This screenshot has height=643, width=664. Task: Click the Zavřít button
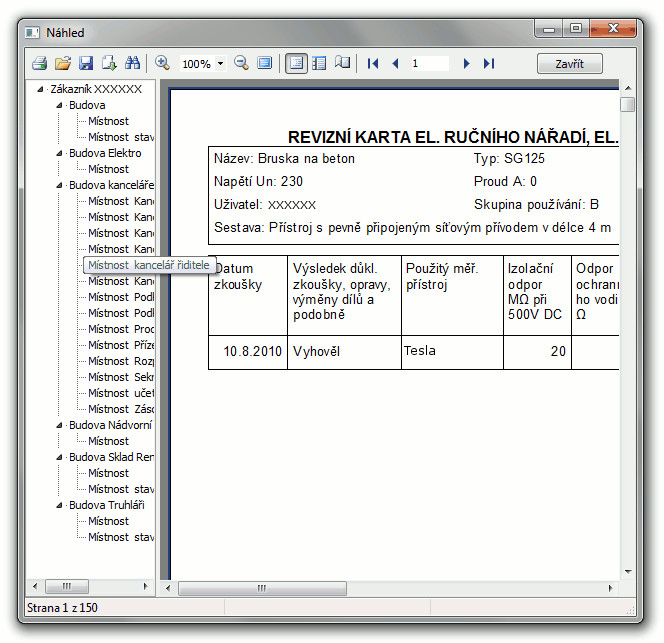click(x=570, y=64)
